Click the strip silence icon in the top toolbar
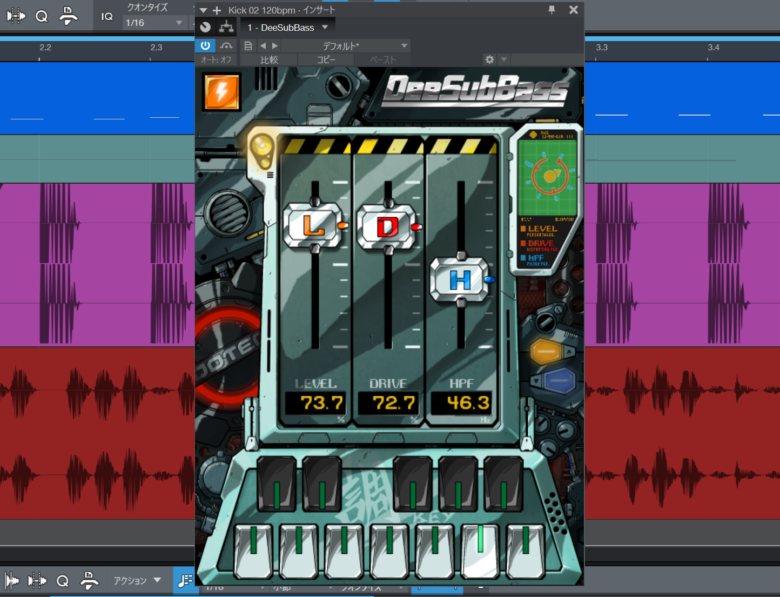780x597 pixels. (68, 16)
